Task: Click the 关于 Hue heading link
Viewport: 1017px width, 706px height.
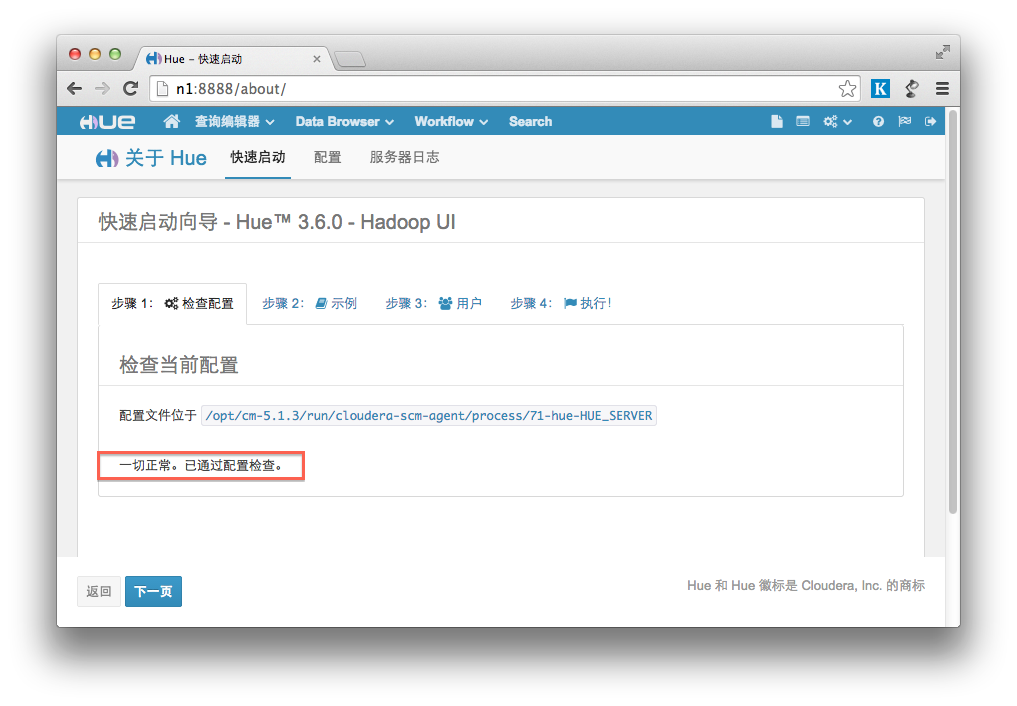Action: [x=151, y=158]
